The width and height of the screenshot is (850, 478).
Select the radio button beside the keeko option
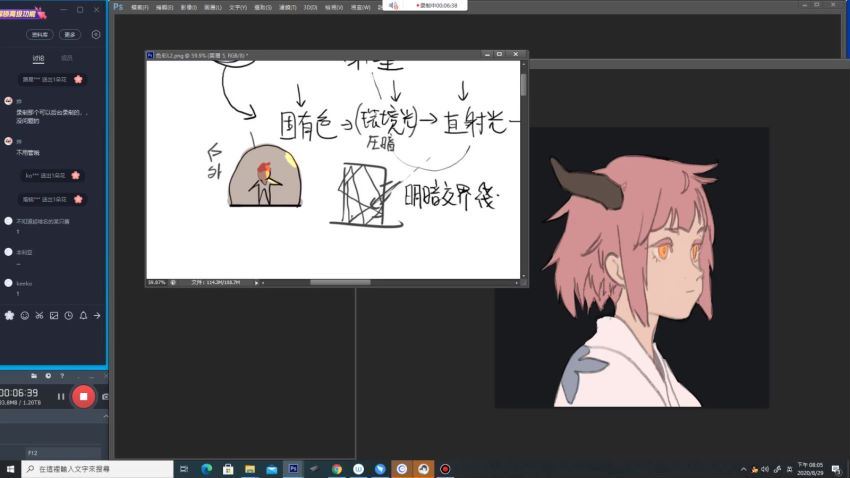click(x=9, y=283)
